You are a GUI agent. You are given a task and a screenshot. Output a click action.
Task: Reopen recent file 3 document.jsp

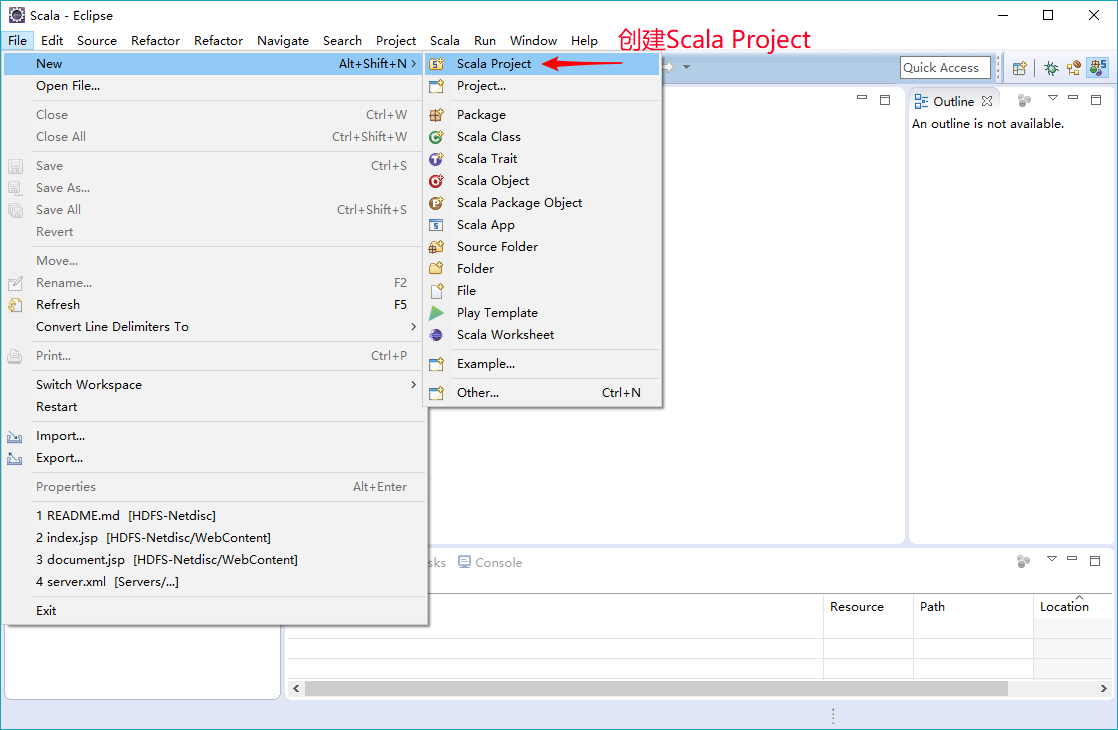[214, 560]
